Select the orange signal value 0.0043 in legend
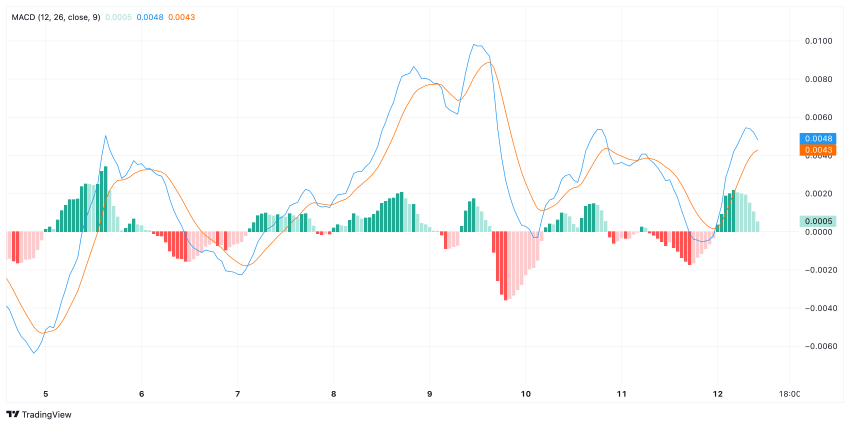The width and height of the screenshot is (850, 426). [x=182, y=17]
